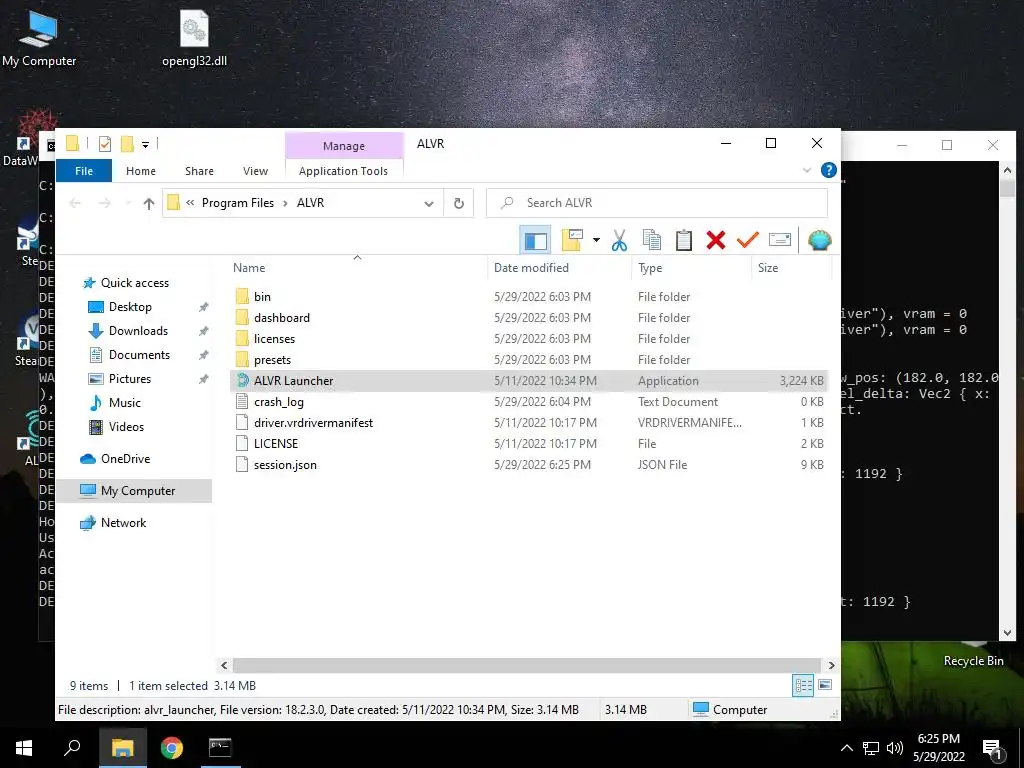Switch to the Home ribbon tab

141,170
